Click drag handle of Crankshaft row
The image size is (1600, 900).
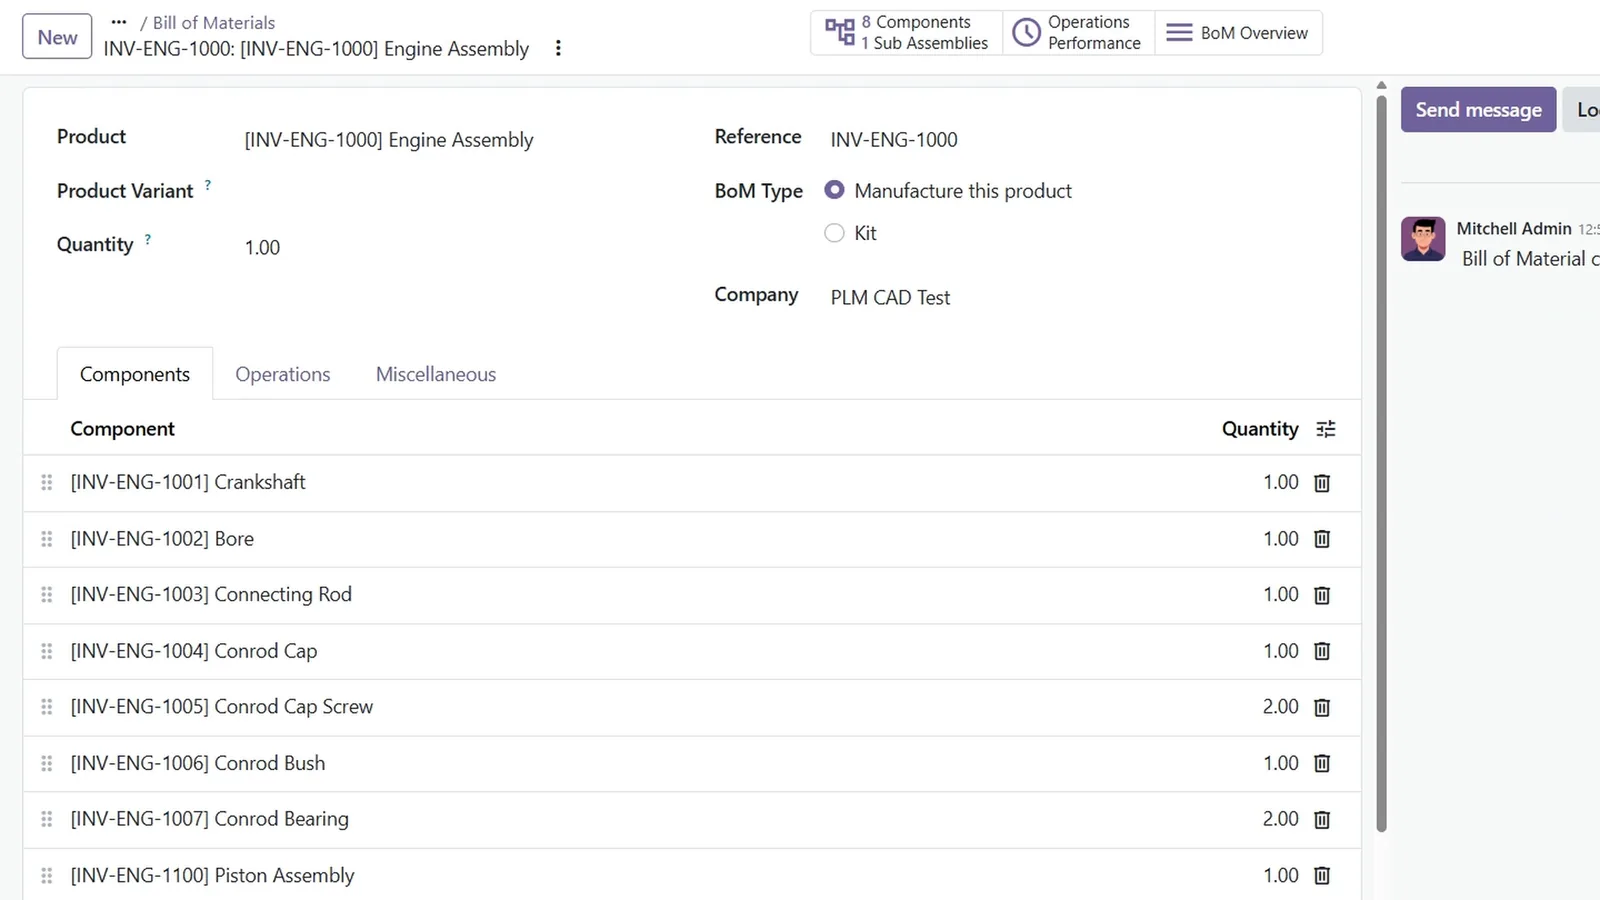click(x=46, y=483)
